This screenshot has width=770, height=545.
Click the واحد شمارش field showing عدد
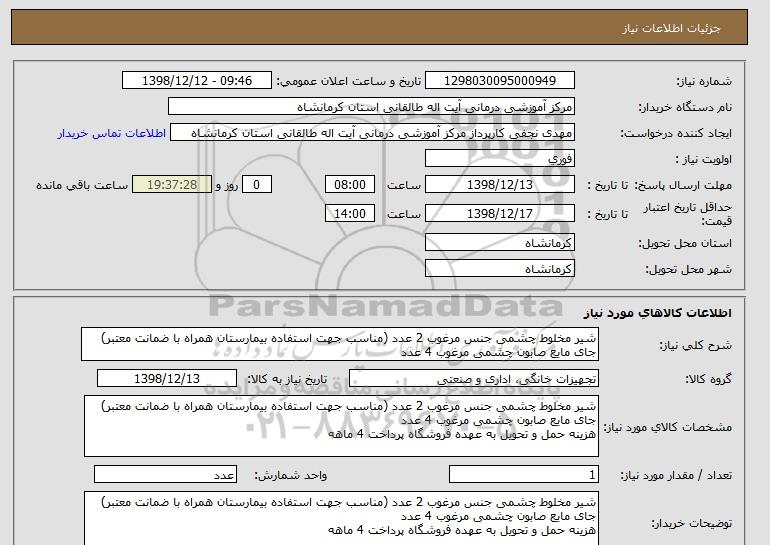165,475
